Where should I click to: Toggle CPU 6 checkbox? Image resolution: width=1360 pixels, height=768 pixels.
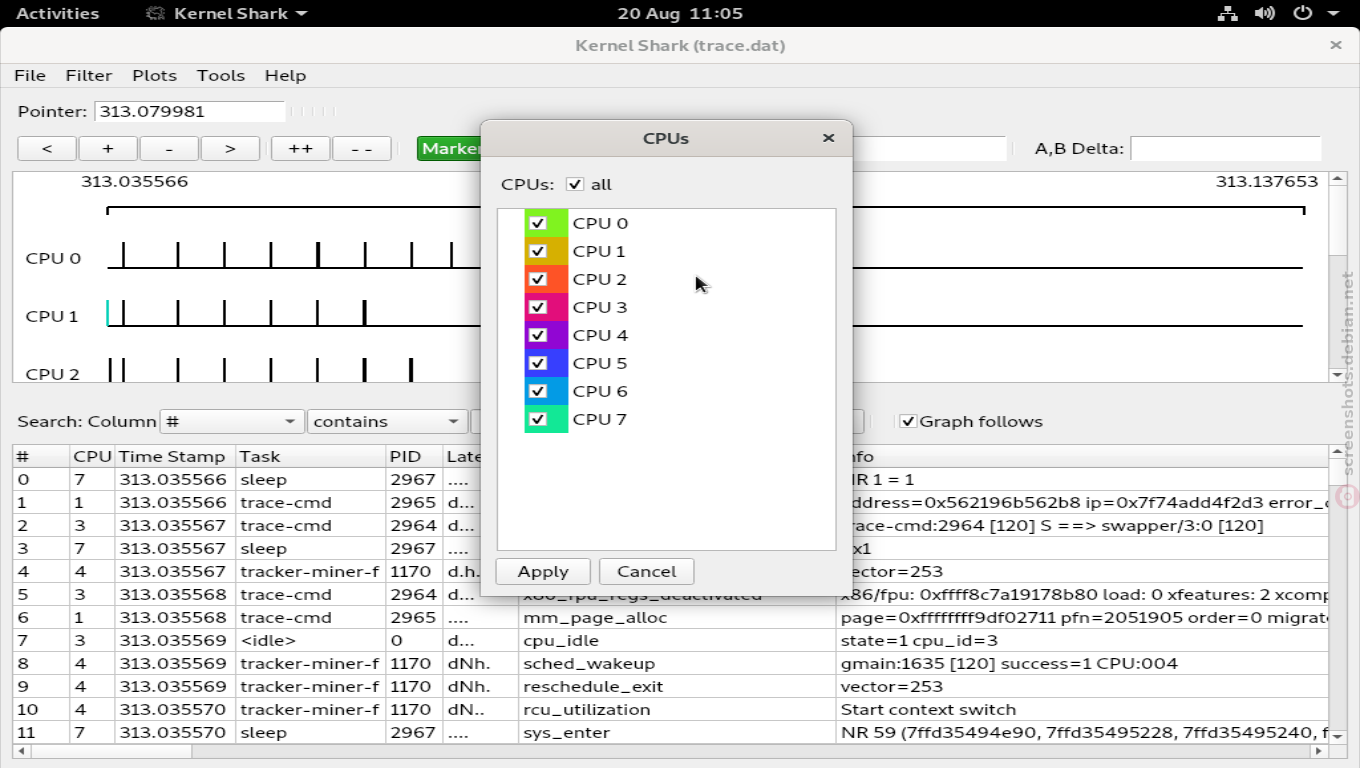[x=538, y=391]
